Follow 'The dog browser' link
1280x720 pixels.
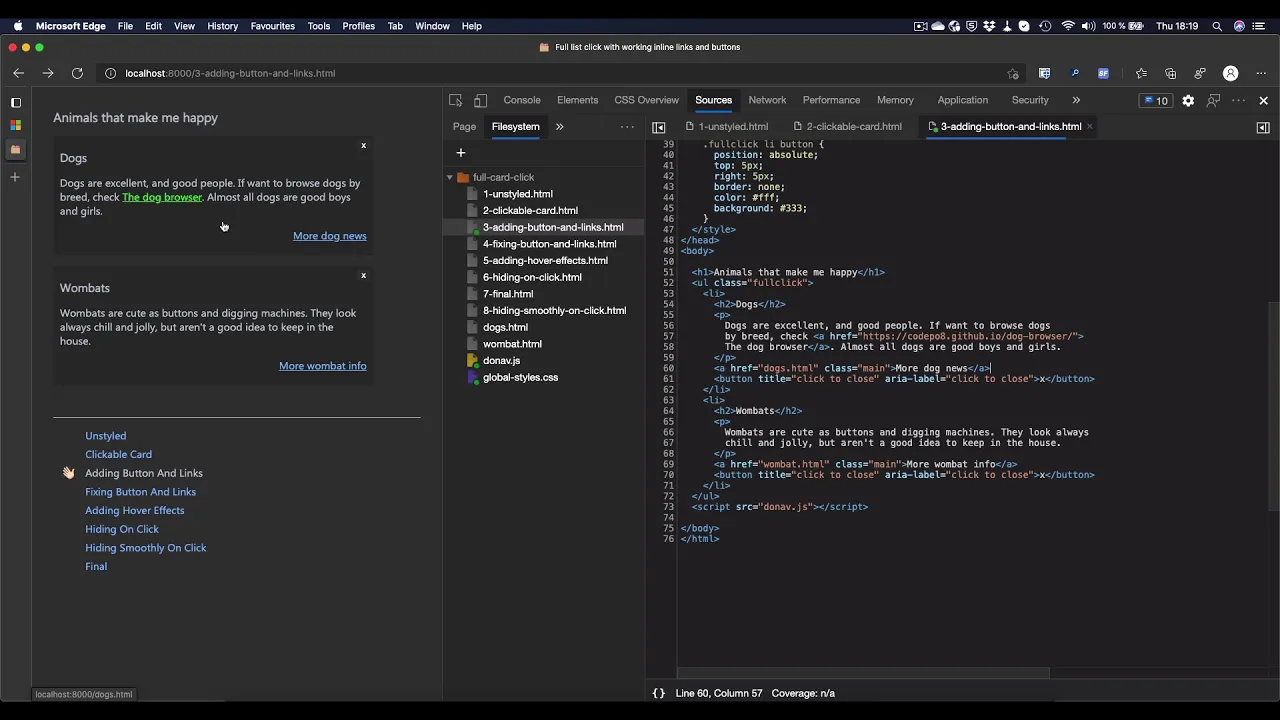coord(162,197)
